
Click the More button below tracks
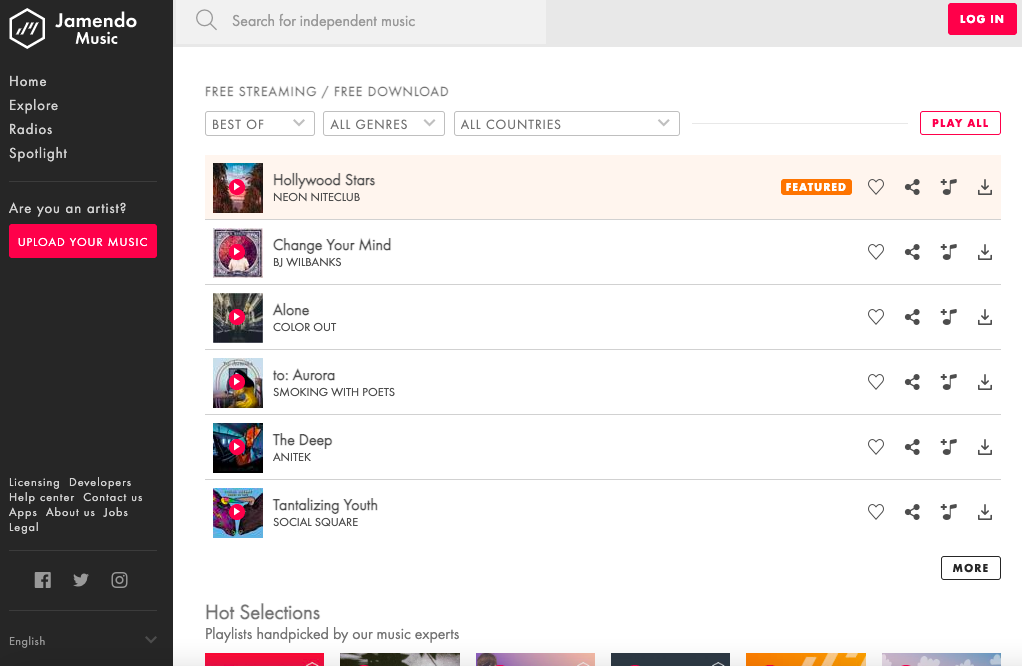tap(971, 568)
